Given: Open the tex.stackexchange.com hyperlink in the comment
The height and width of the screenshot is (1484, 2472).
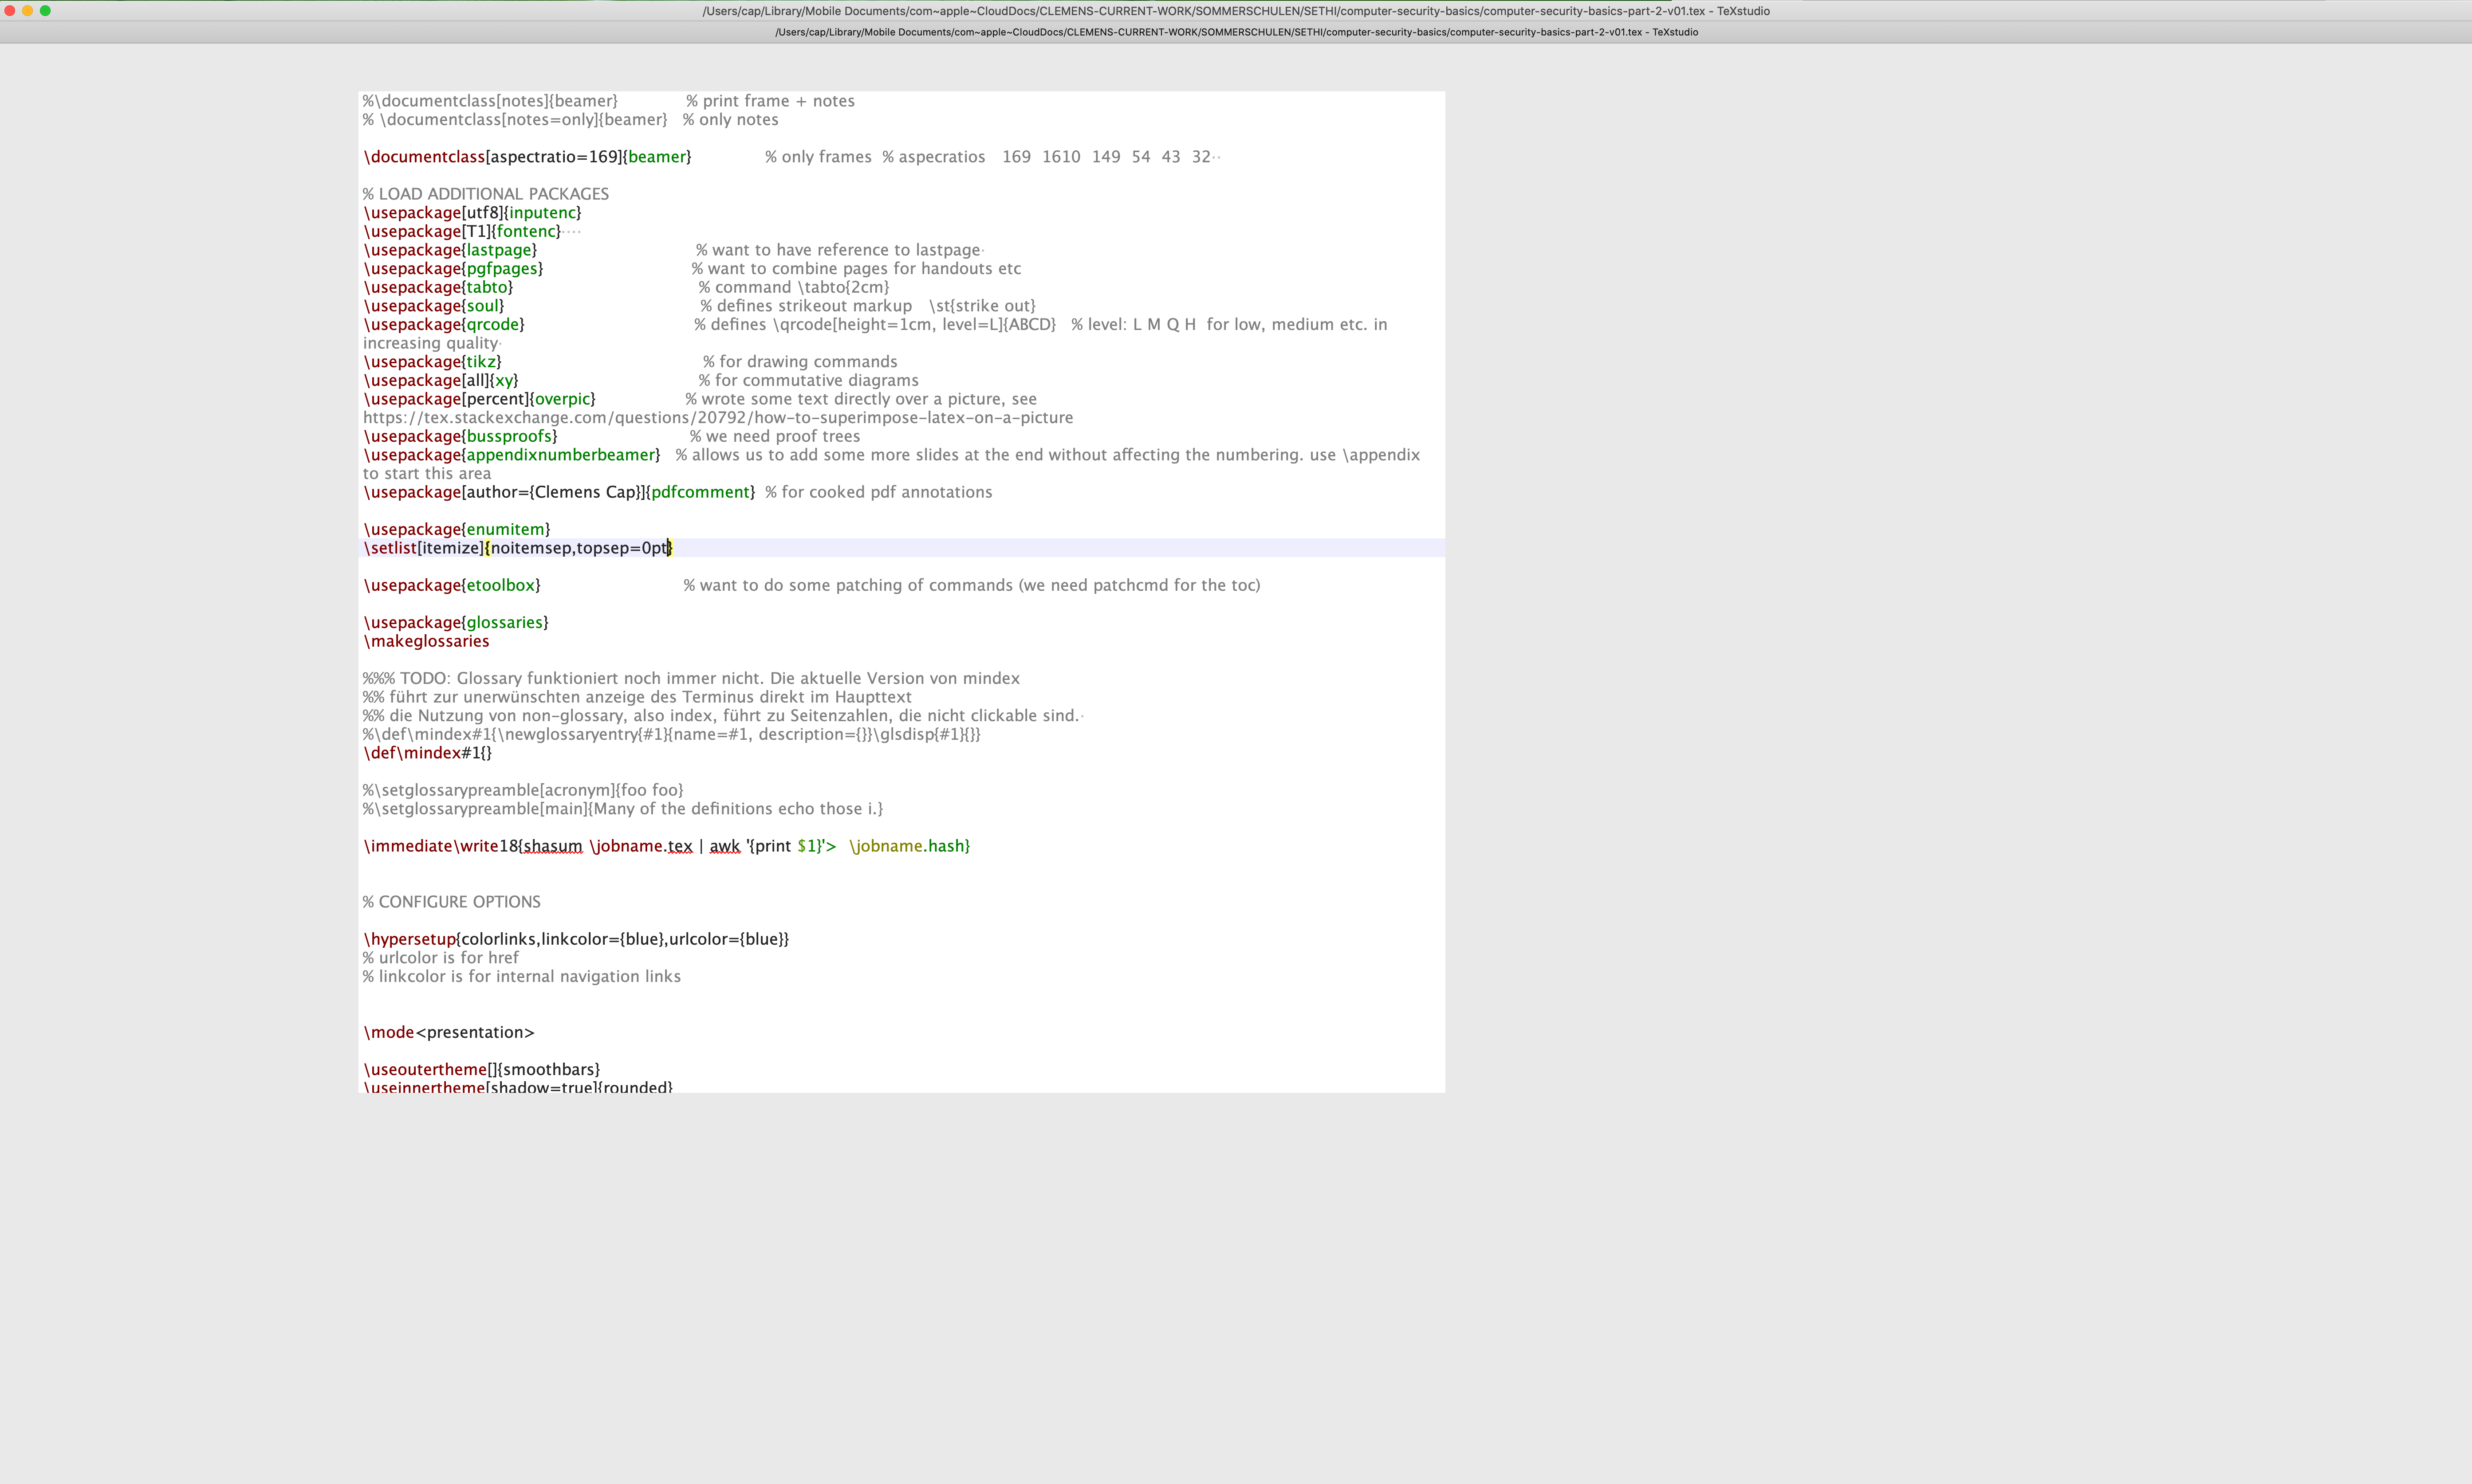Looking at the screenshot, I should 717,417.
